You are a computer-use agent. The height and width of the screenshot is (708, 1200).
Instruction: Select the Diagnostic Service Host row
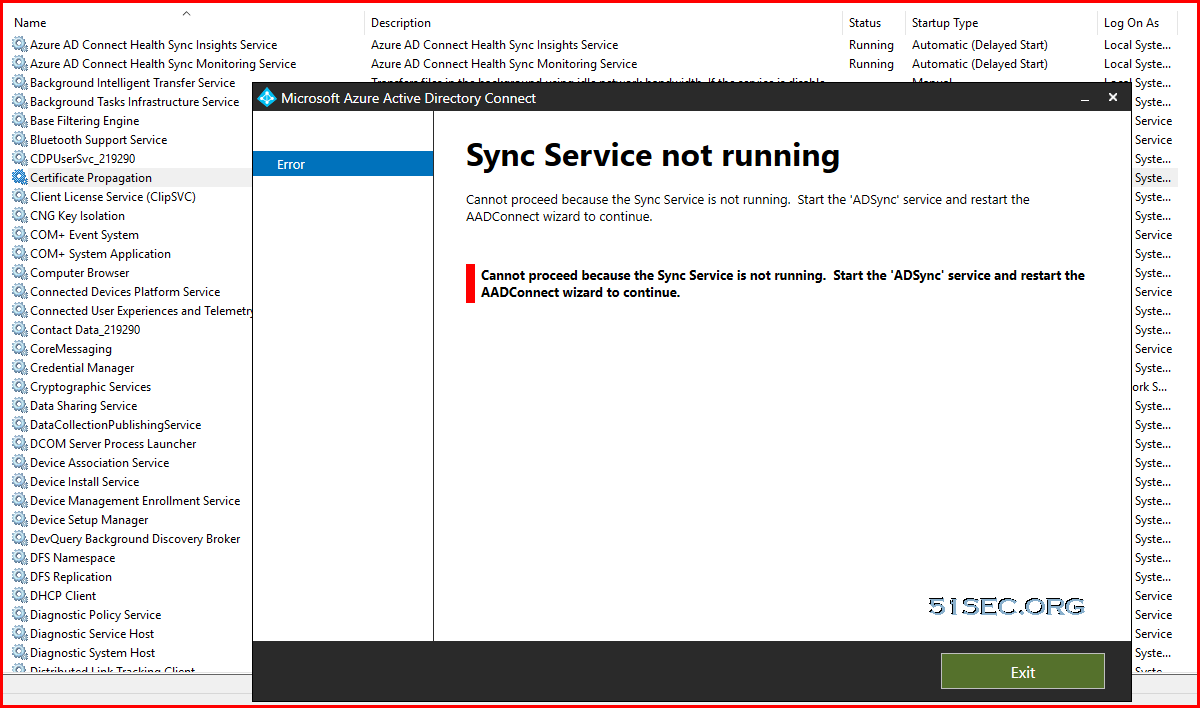[x=92, y=634]
